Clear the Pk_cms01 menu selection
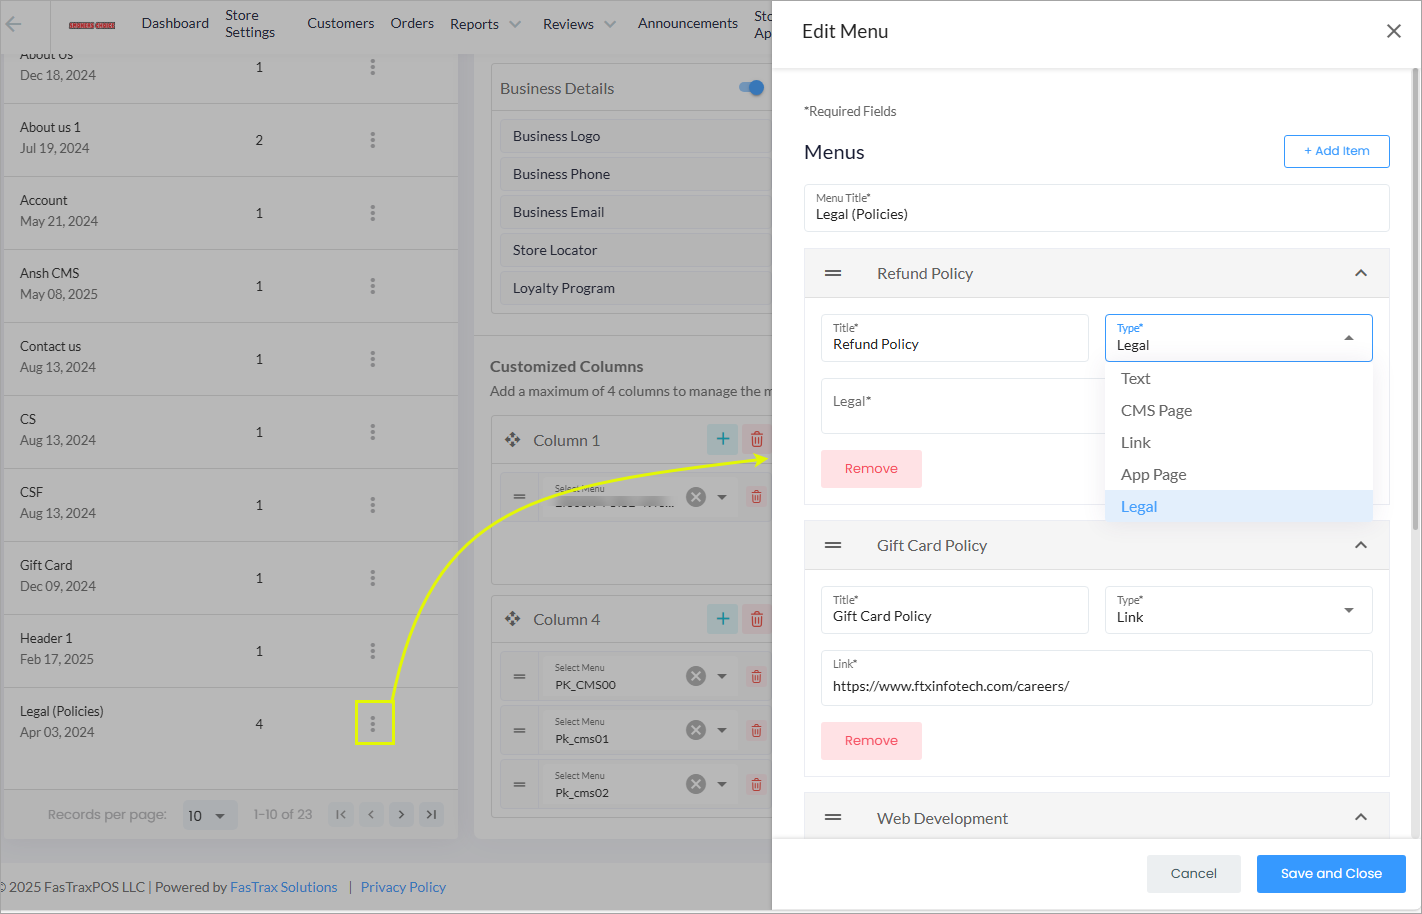 696,730
